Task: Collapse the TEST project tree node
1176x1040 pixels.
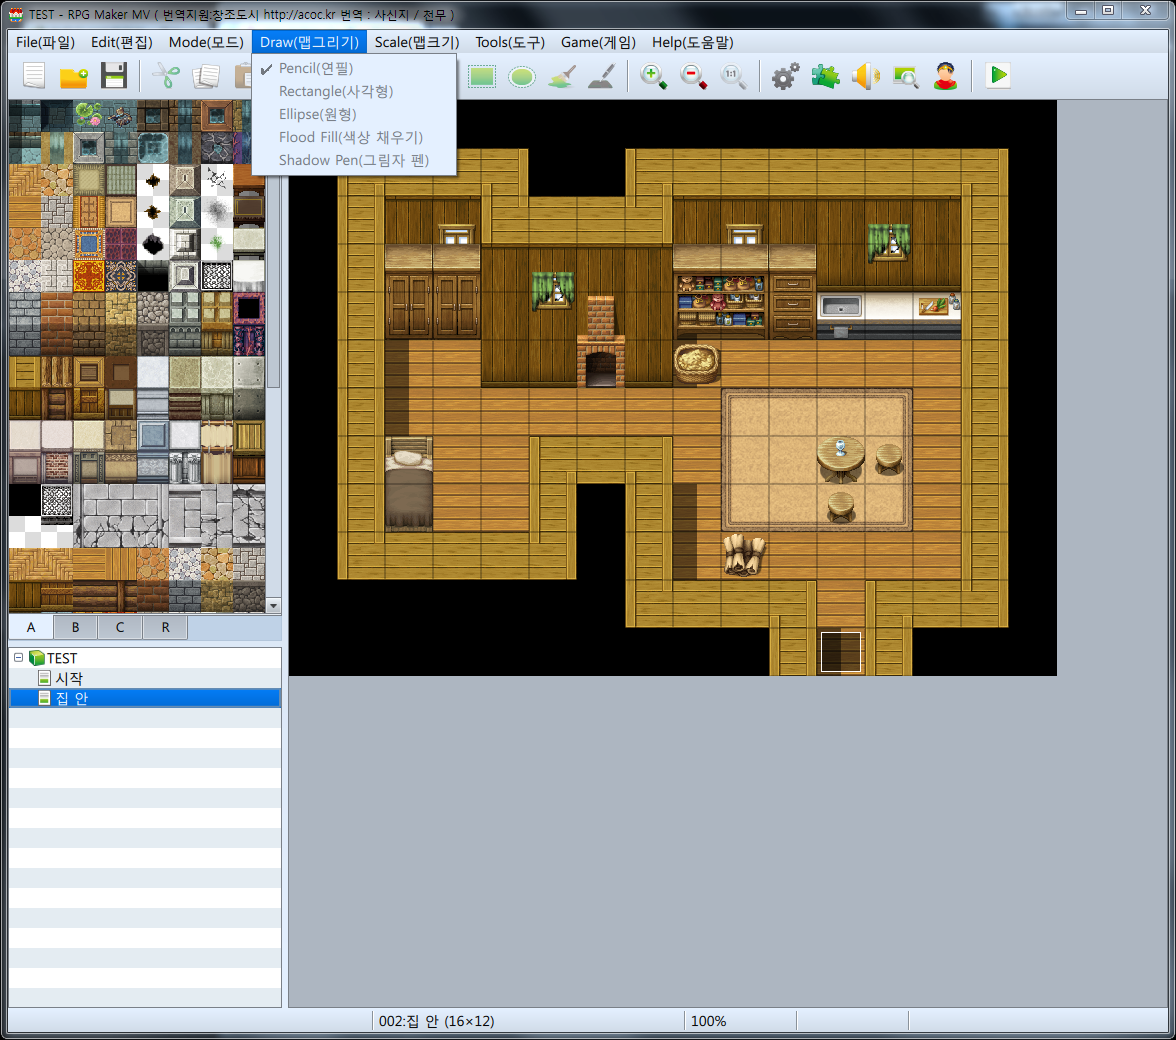Action: tap(19, 658)
